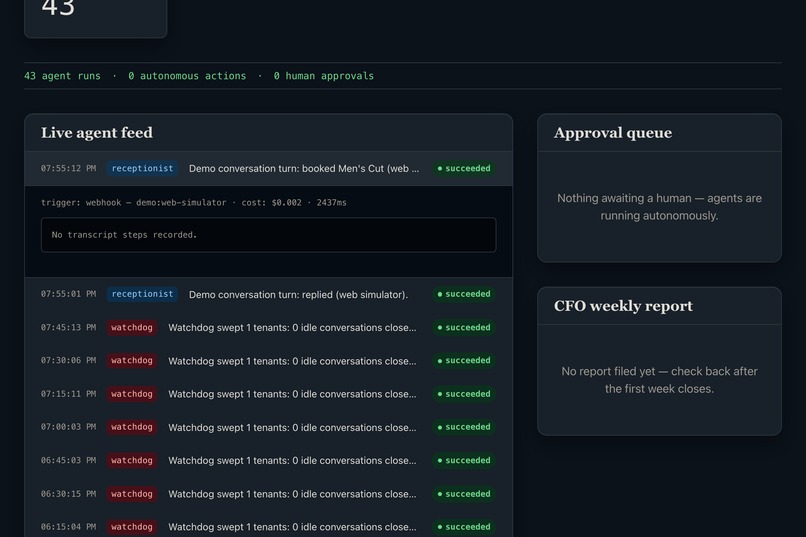Viewport: 806px width, 537px height.
Task: Click the 07:15:11 PM timestamp
Action: click(68, 394)
